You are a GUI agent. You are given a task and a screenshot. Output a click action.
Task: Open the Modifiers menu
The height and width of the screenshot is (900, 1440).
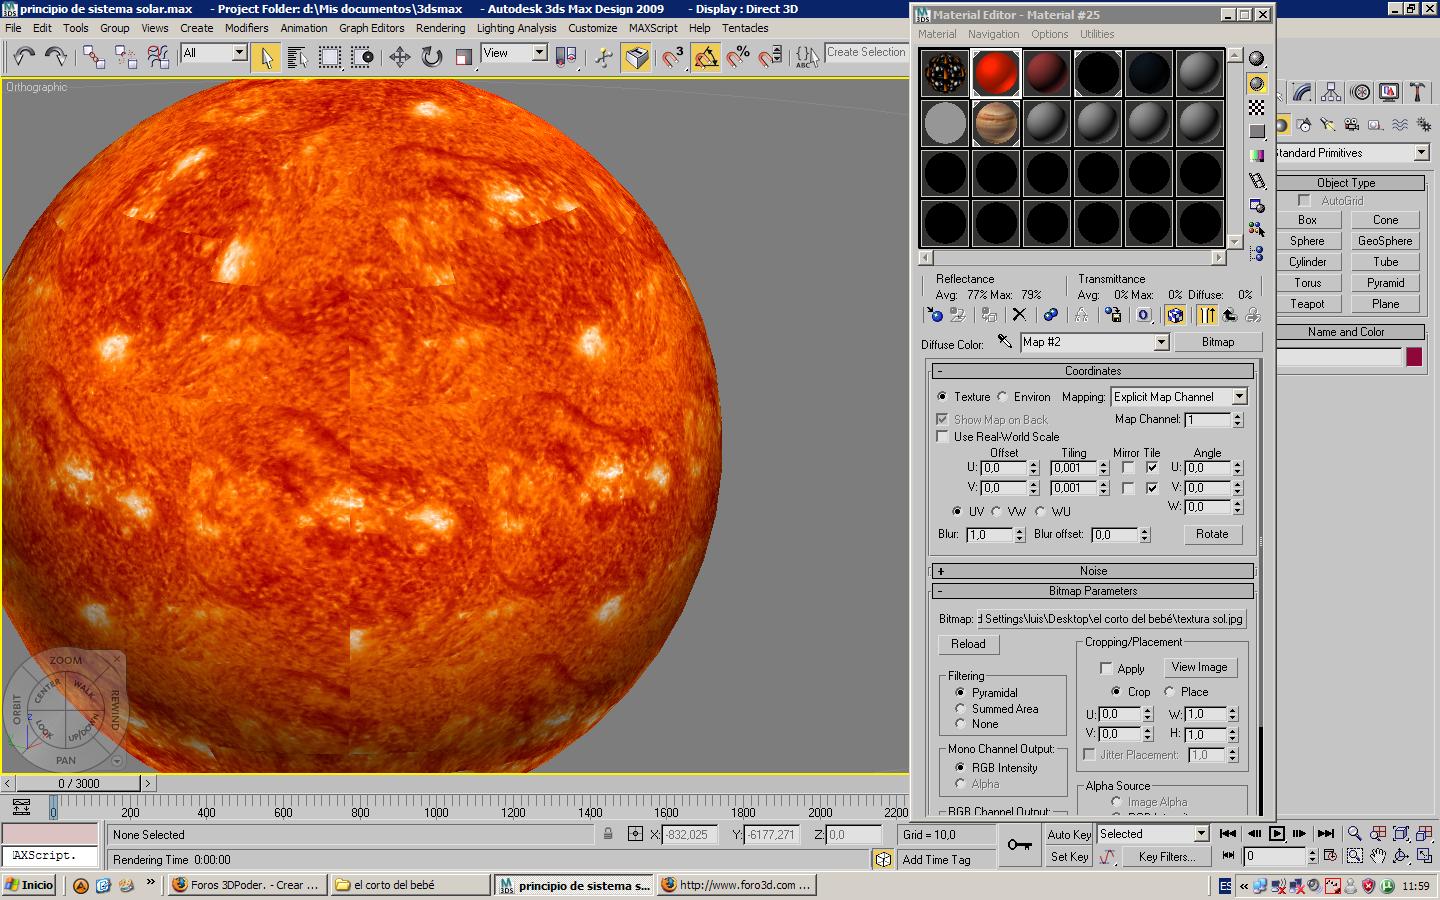point(246,28)
